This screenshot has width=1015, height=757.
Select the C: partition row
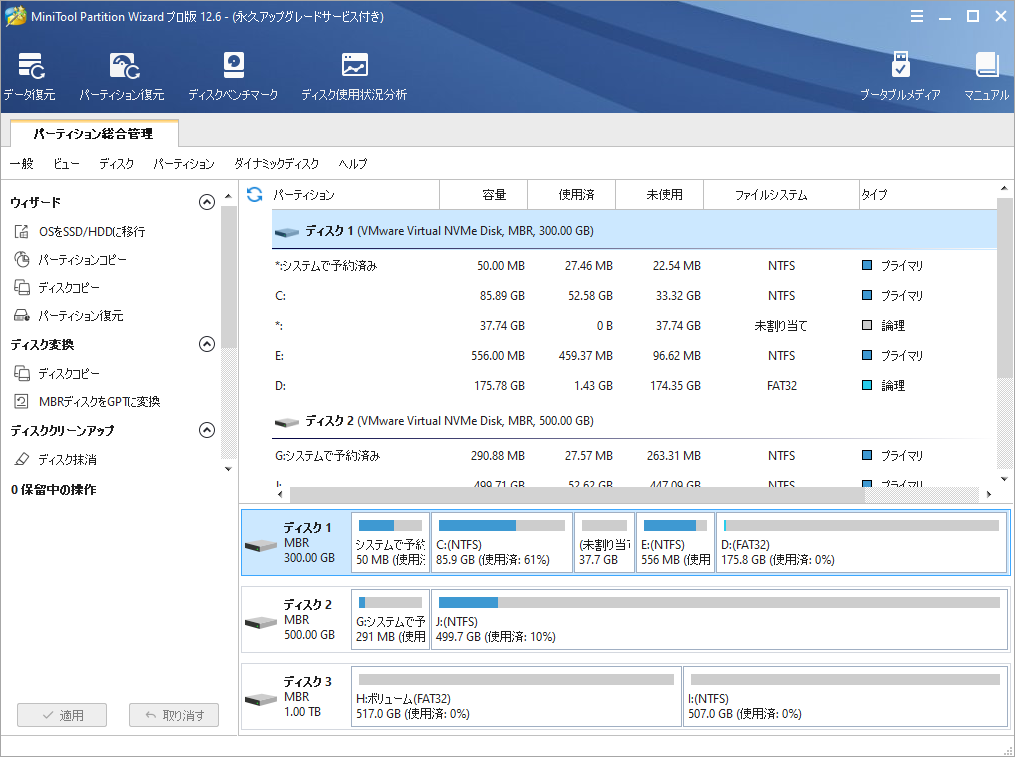pos(634,295)
